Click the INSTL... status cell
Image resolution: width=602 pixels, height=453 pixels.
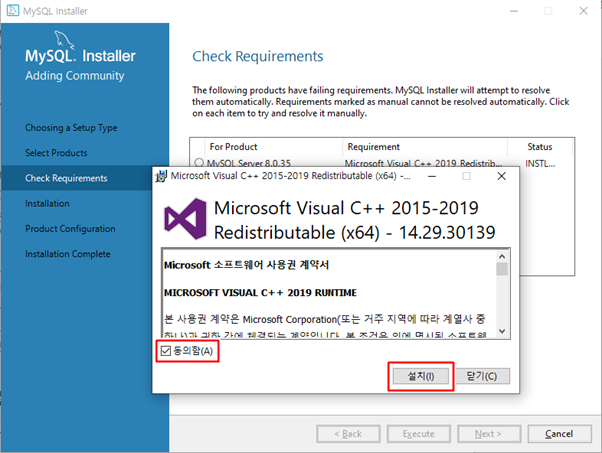[540, 164]
